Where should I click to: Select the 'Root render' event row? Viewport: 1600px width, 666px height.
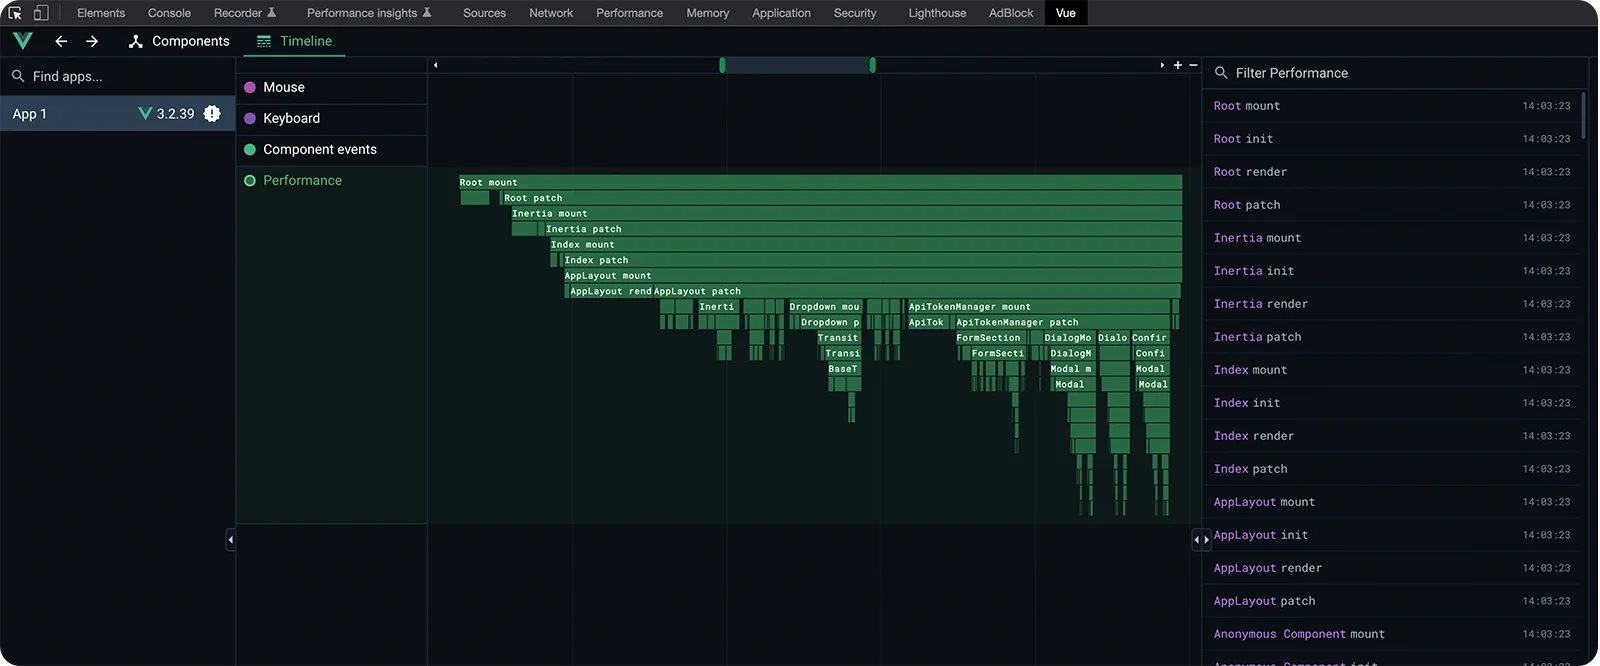[1391, 172]
